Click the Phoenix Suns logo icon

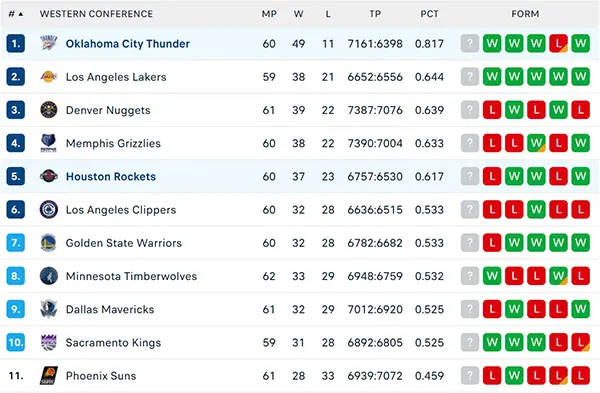coord(49,375)
